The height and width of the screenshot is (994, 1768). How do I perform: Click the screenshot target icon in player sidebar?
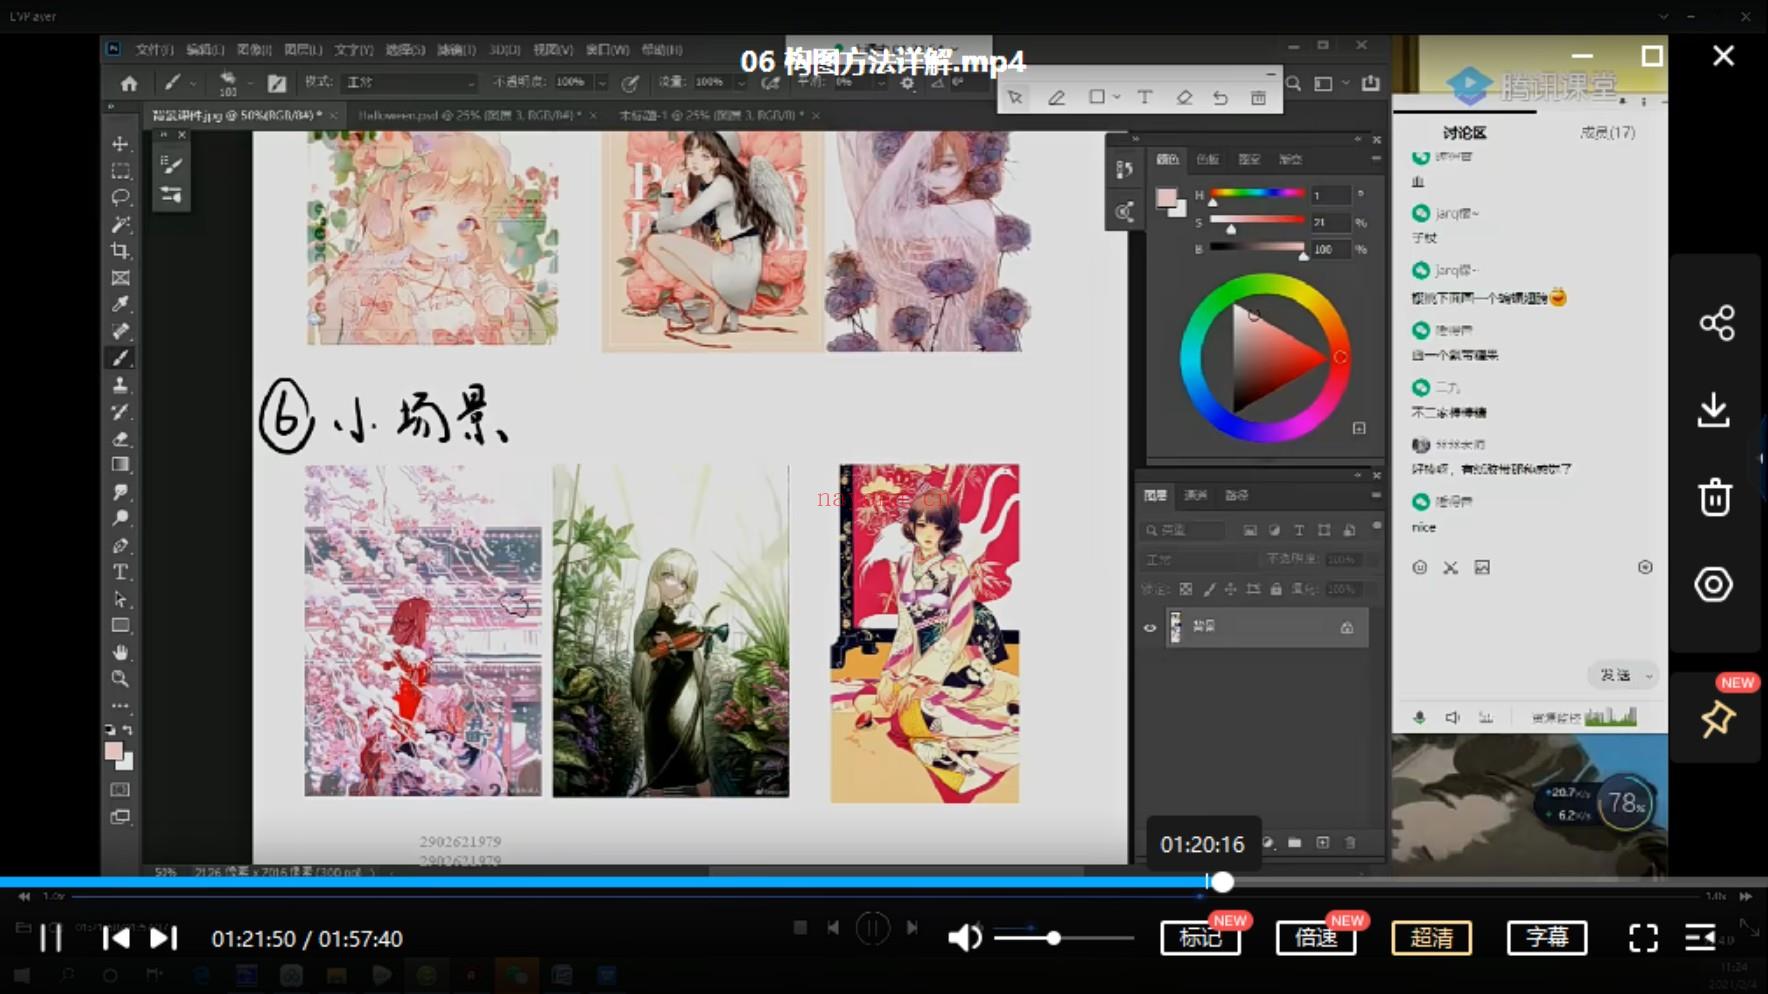[x=1713, y=584]
